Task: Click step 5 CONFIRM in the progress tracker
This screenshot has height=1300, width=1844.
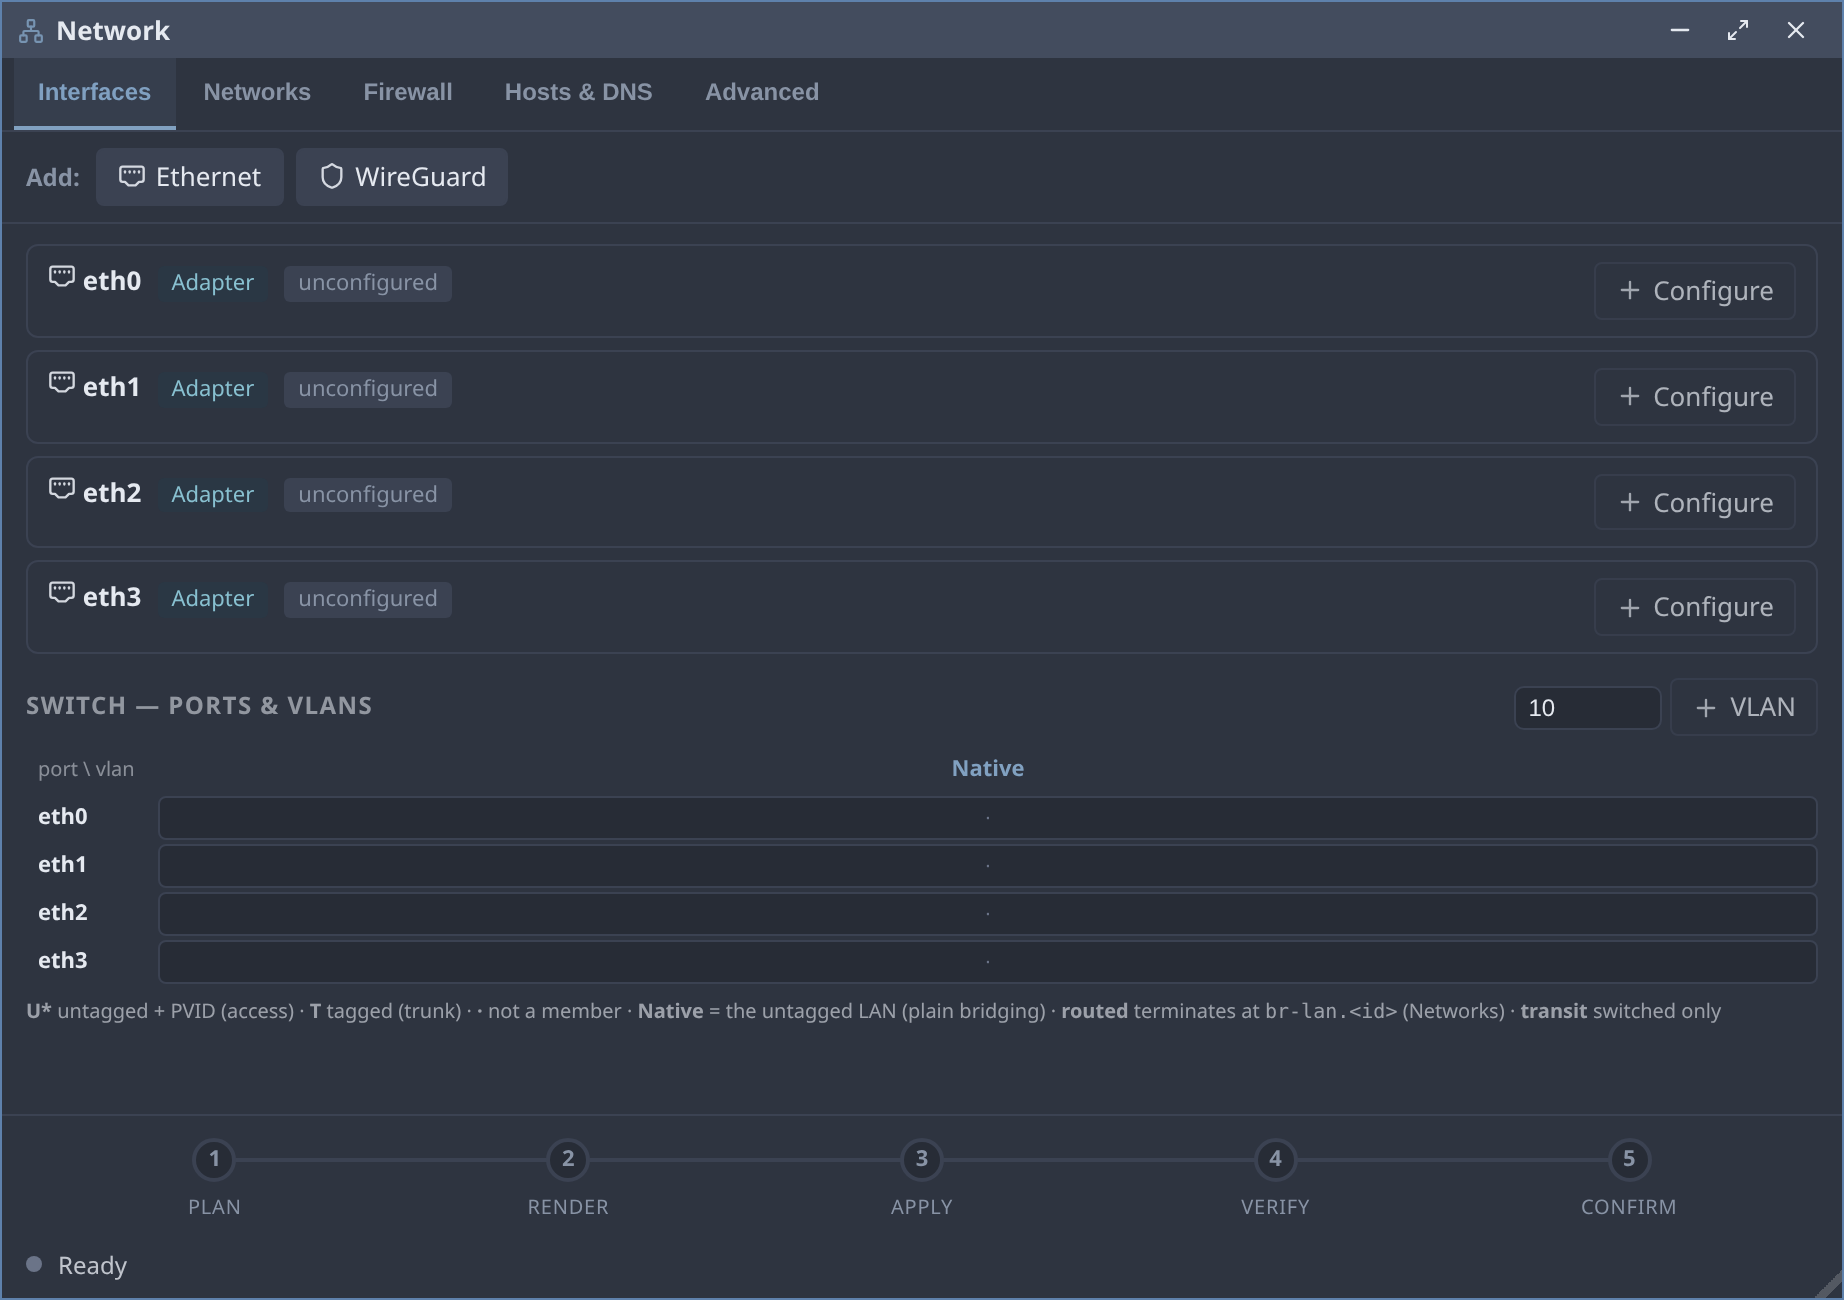Action: (1629, 1160)
